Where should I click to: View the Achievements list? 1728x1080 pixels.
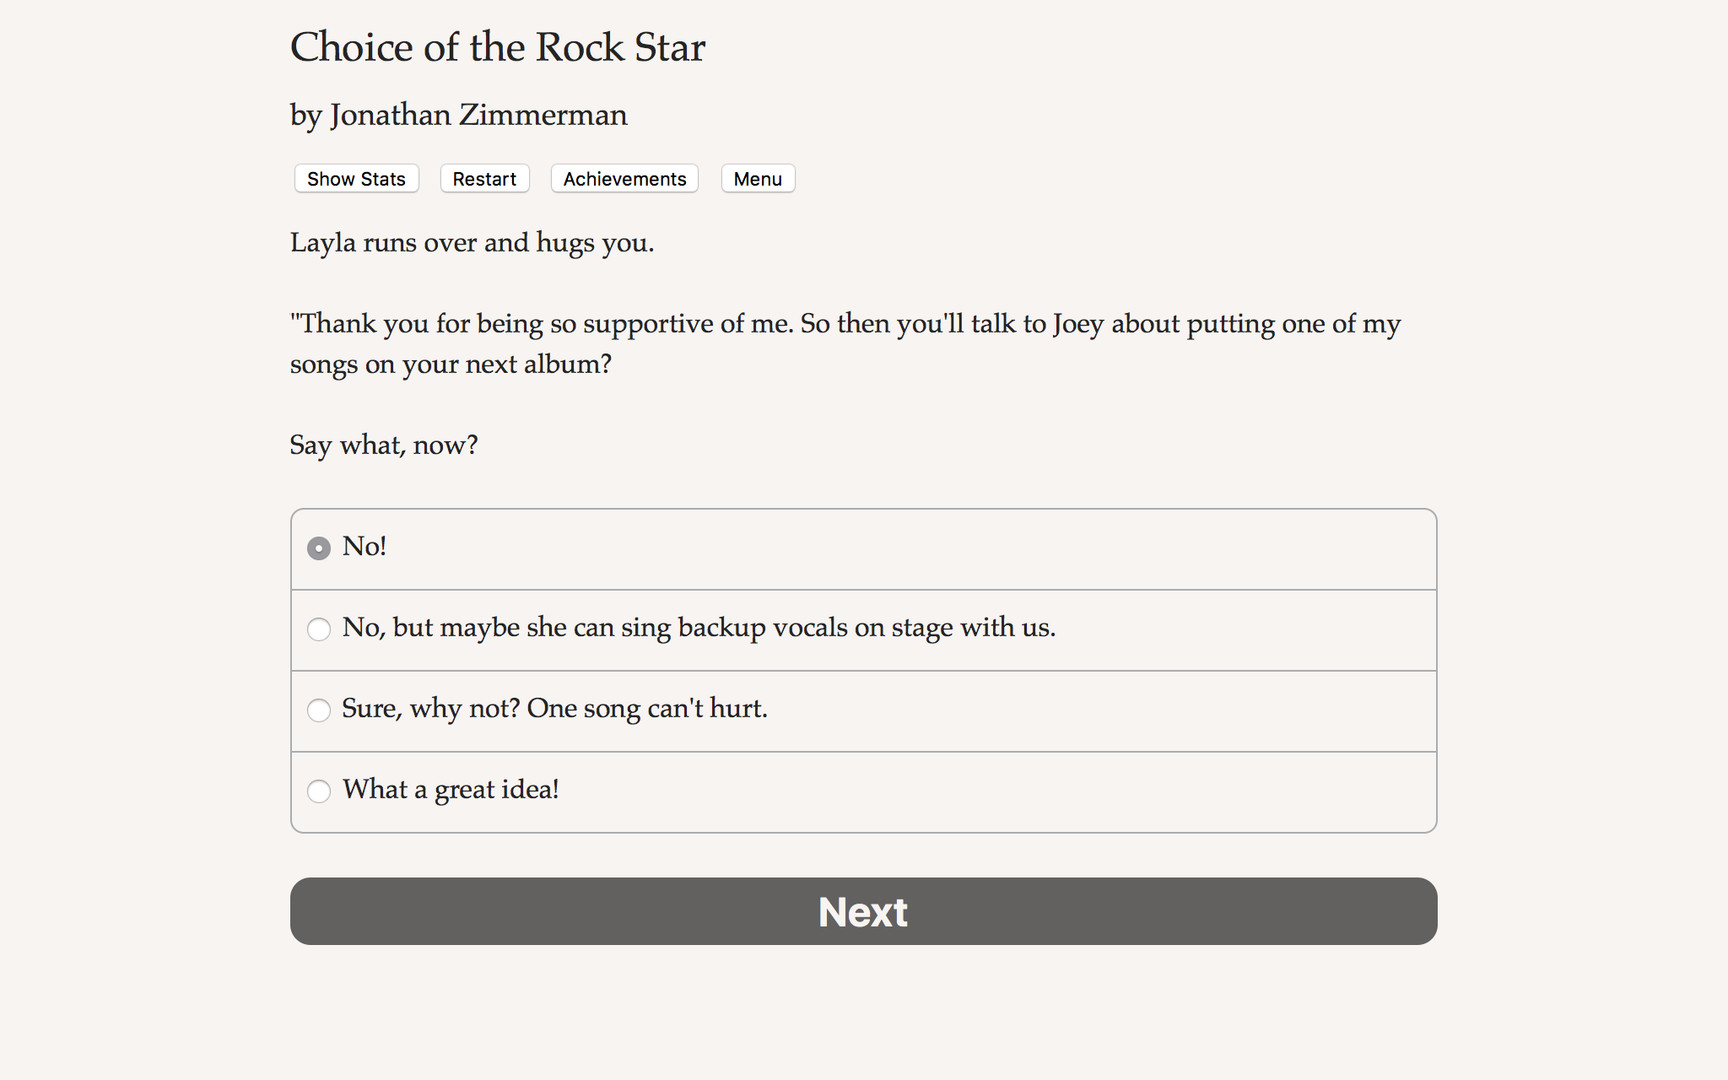pyautogui.click(x=624, y=178)
